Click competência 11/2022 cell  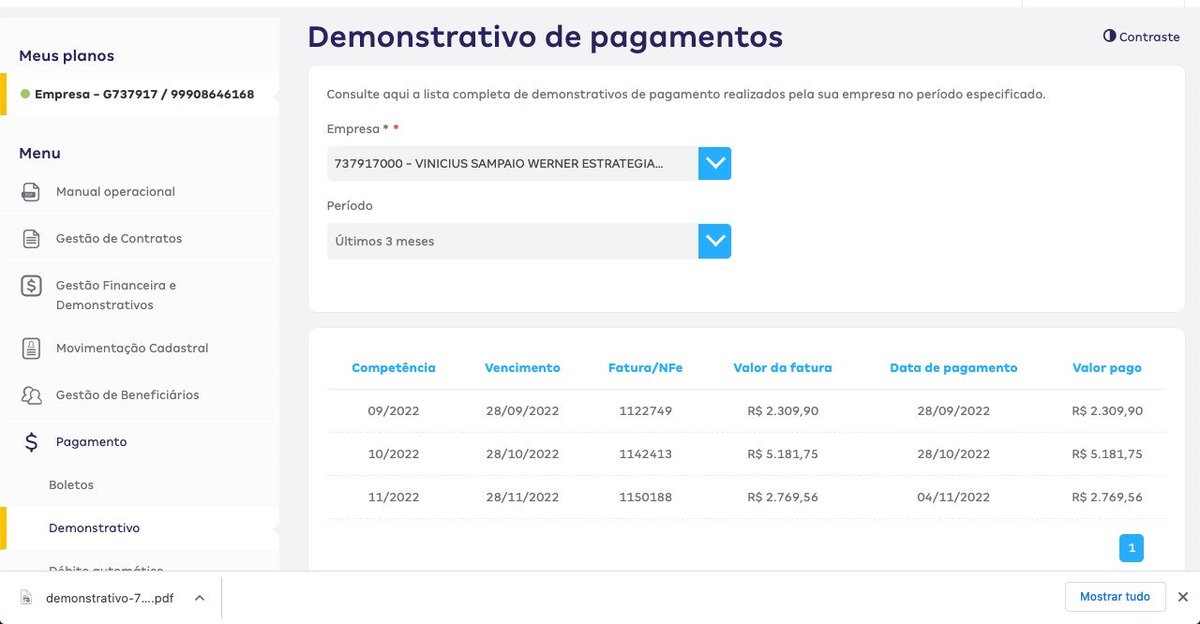pyautogui.click(x=394, y=497)
